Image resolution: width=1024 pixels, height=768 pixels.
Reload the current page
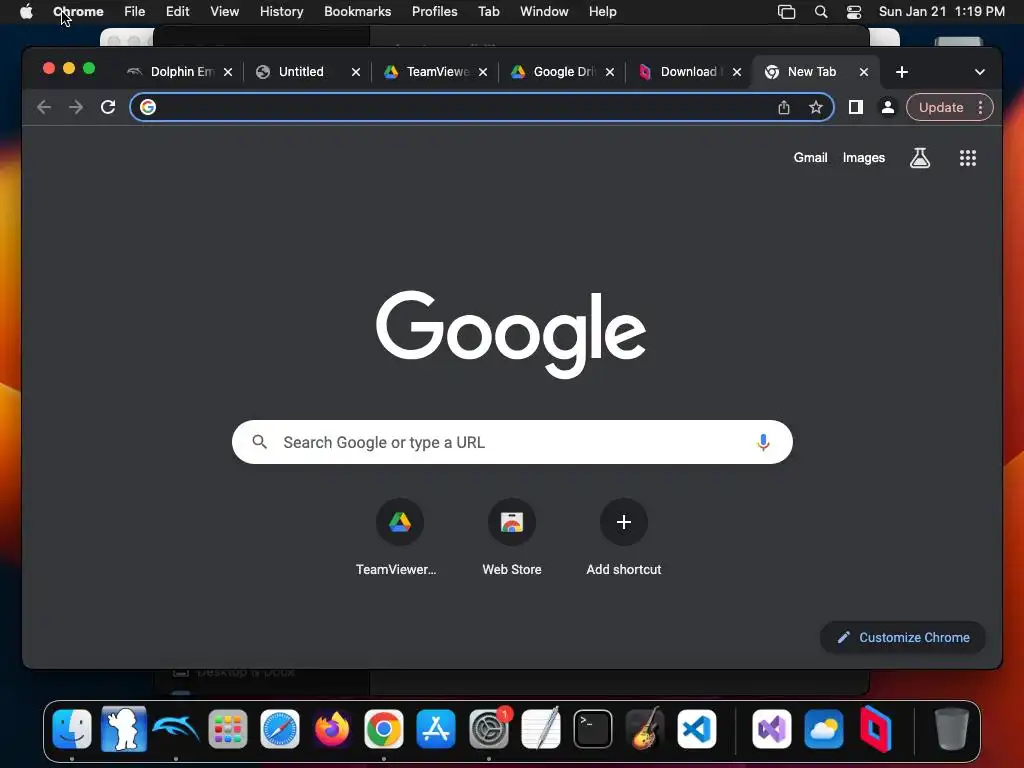(108, 107)
